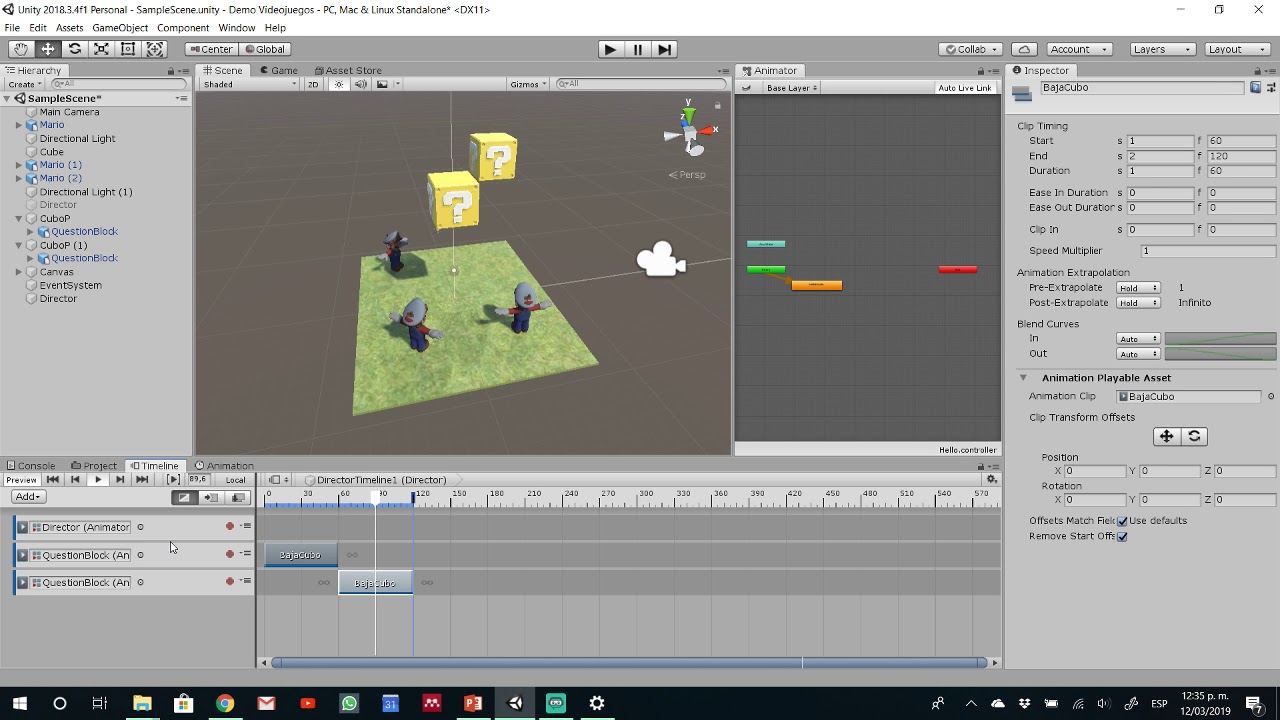
Task: Click the Local time reference button
Action: [x=235, y=480]
